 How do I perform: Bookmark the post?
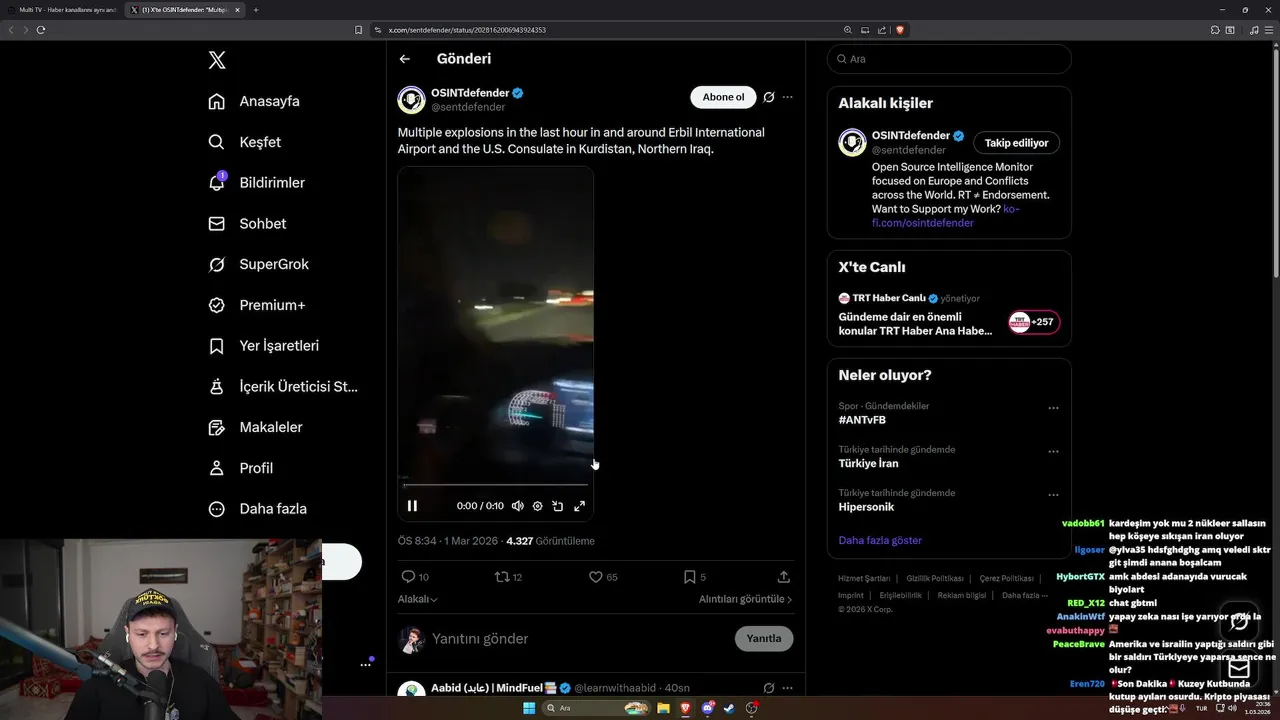(689, 577)
